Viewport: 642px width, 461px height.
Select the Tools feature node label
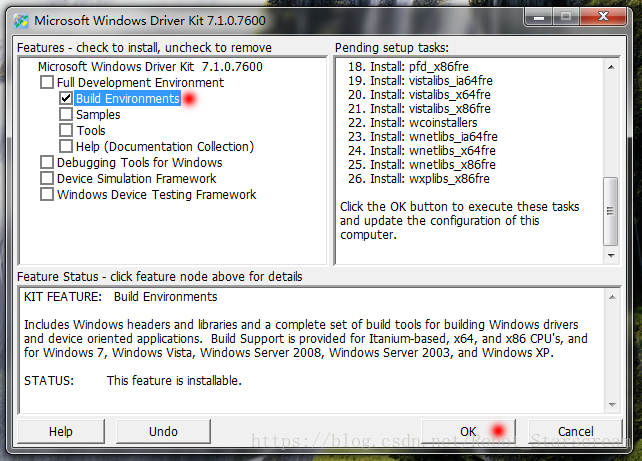pyautogui.click(x=91, y=131)
